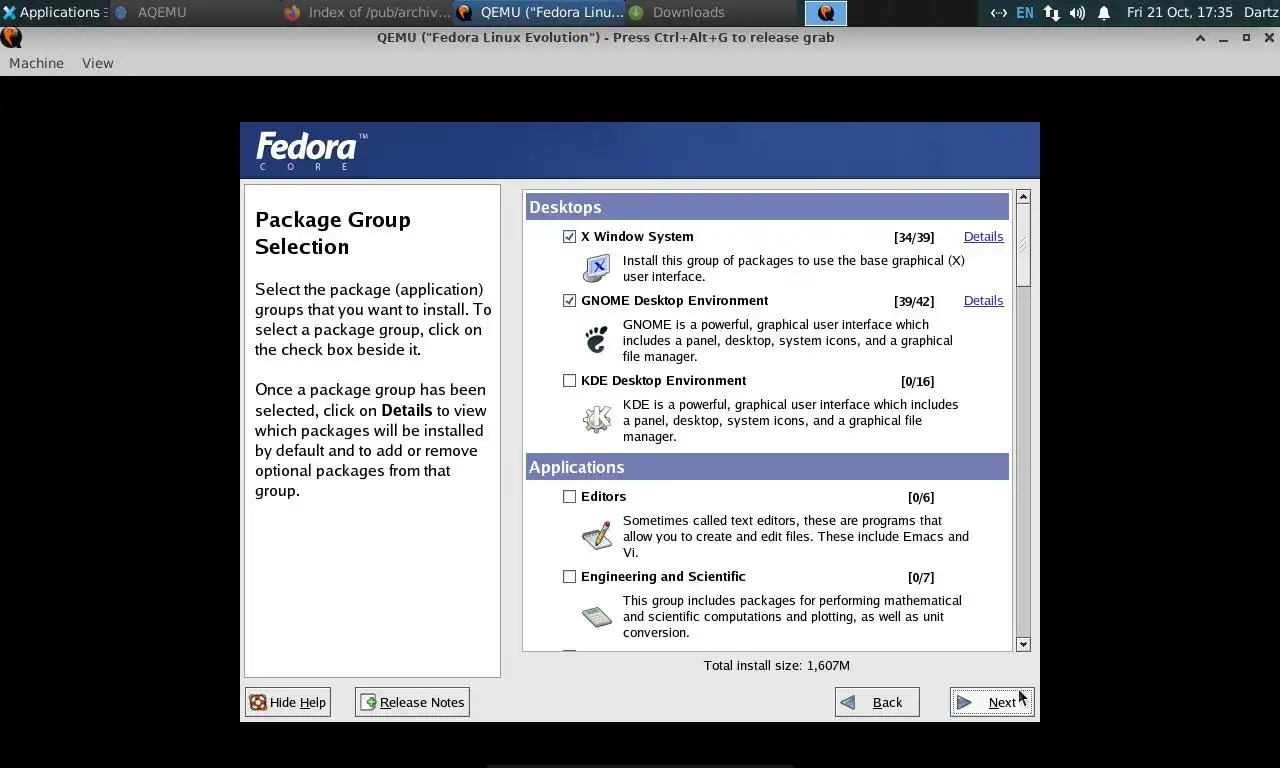
Task: Click the Package Group Selection heading
Action: point(333,233)
